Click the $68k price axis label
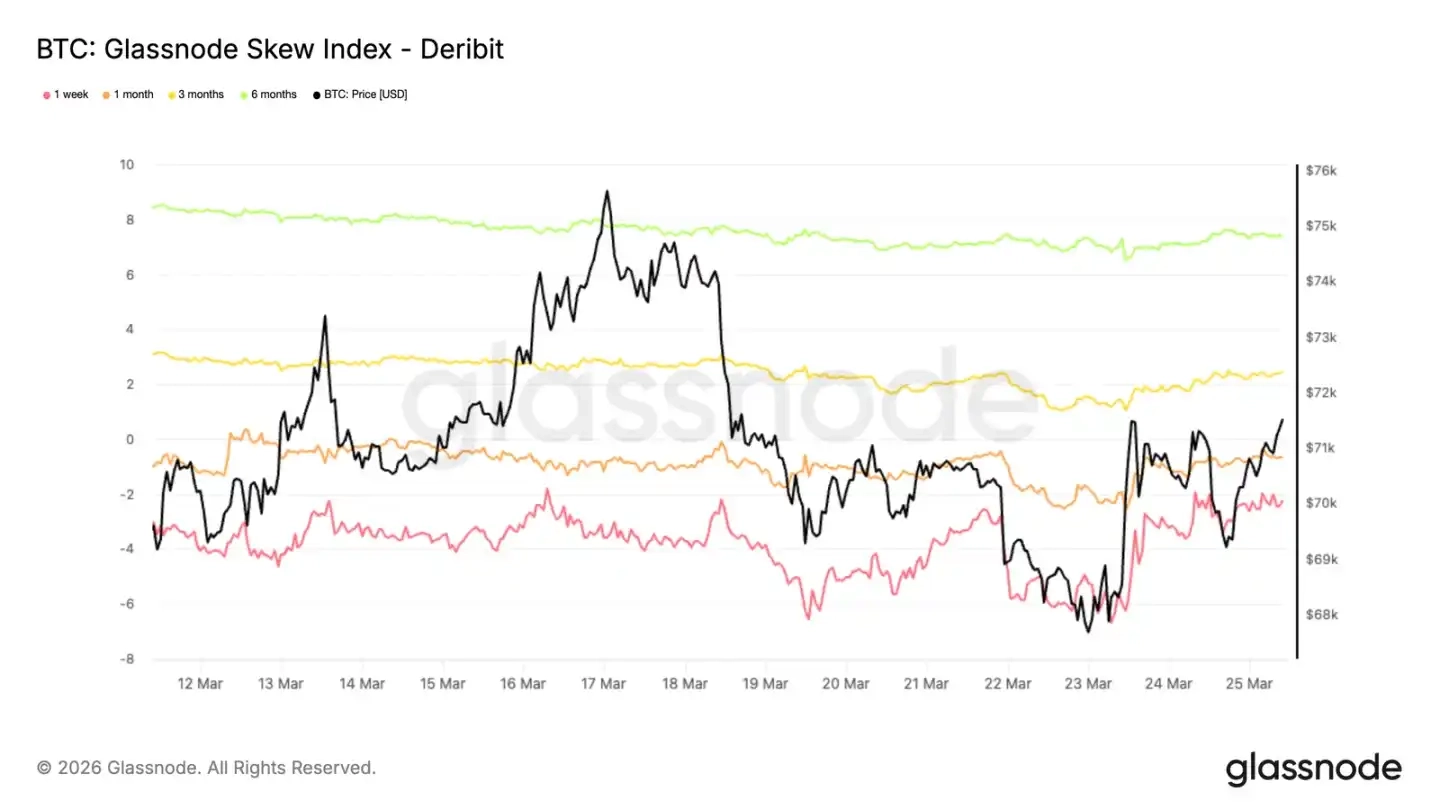This screenshot has width=1440, height=810. [1322, 615]
